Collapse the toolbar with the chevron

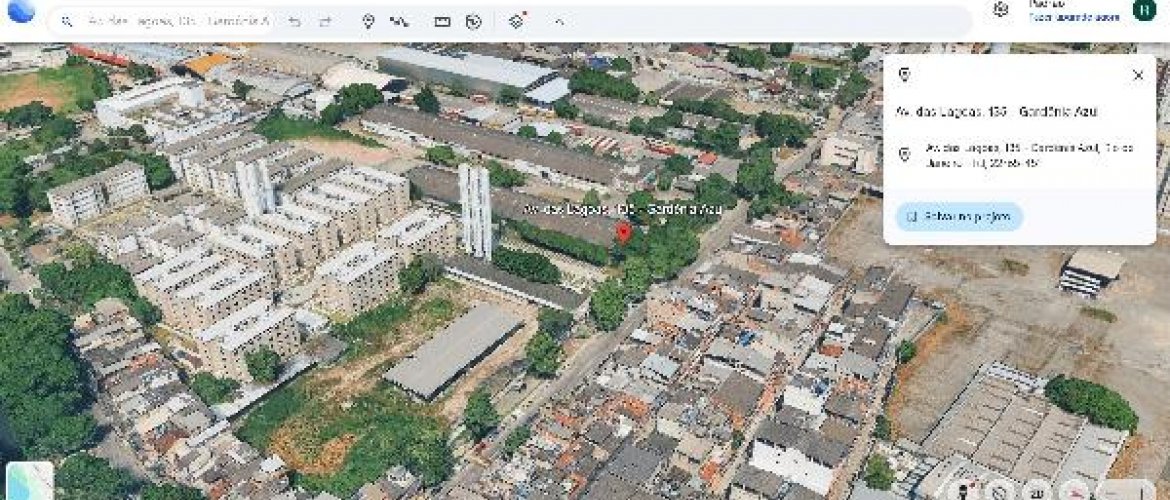tap(559, 21)
